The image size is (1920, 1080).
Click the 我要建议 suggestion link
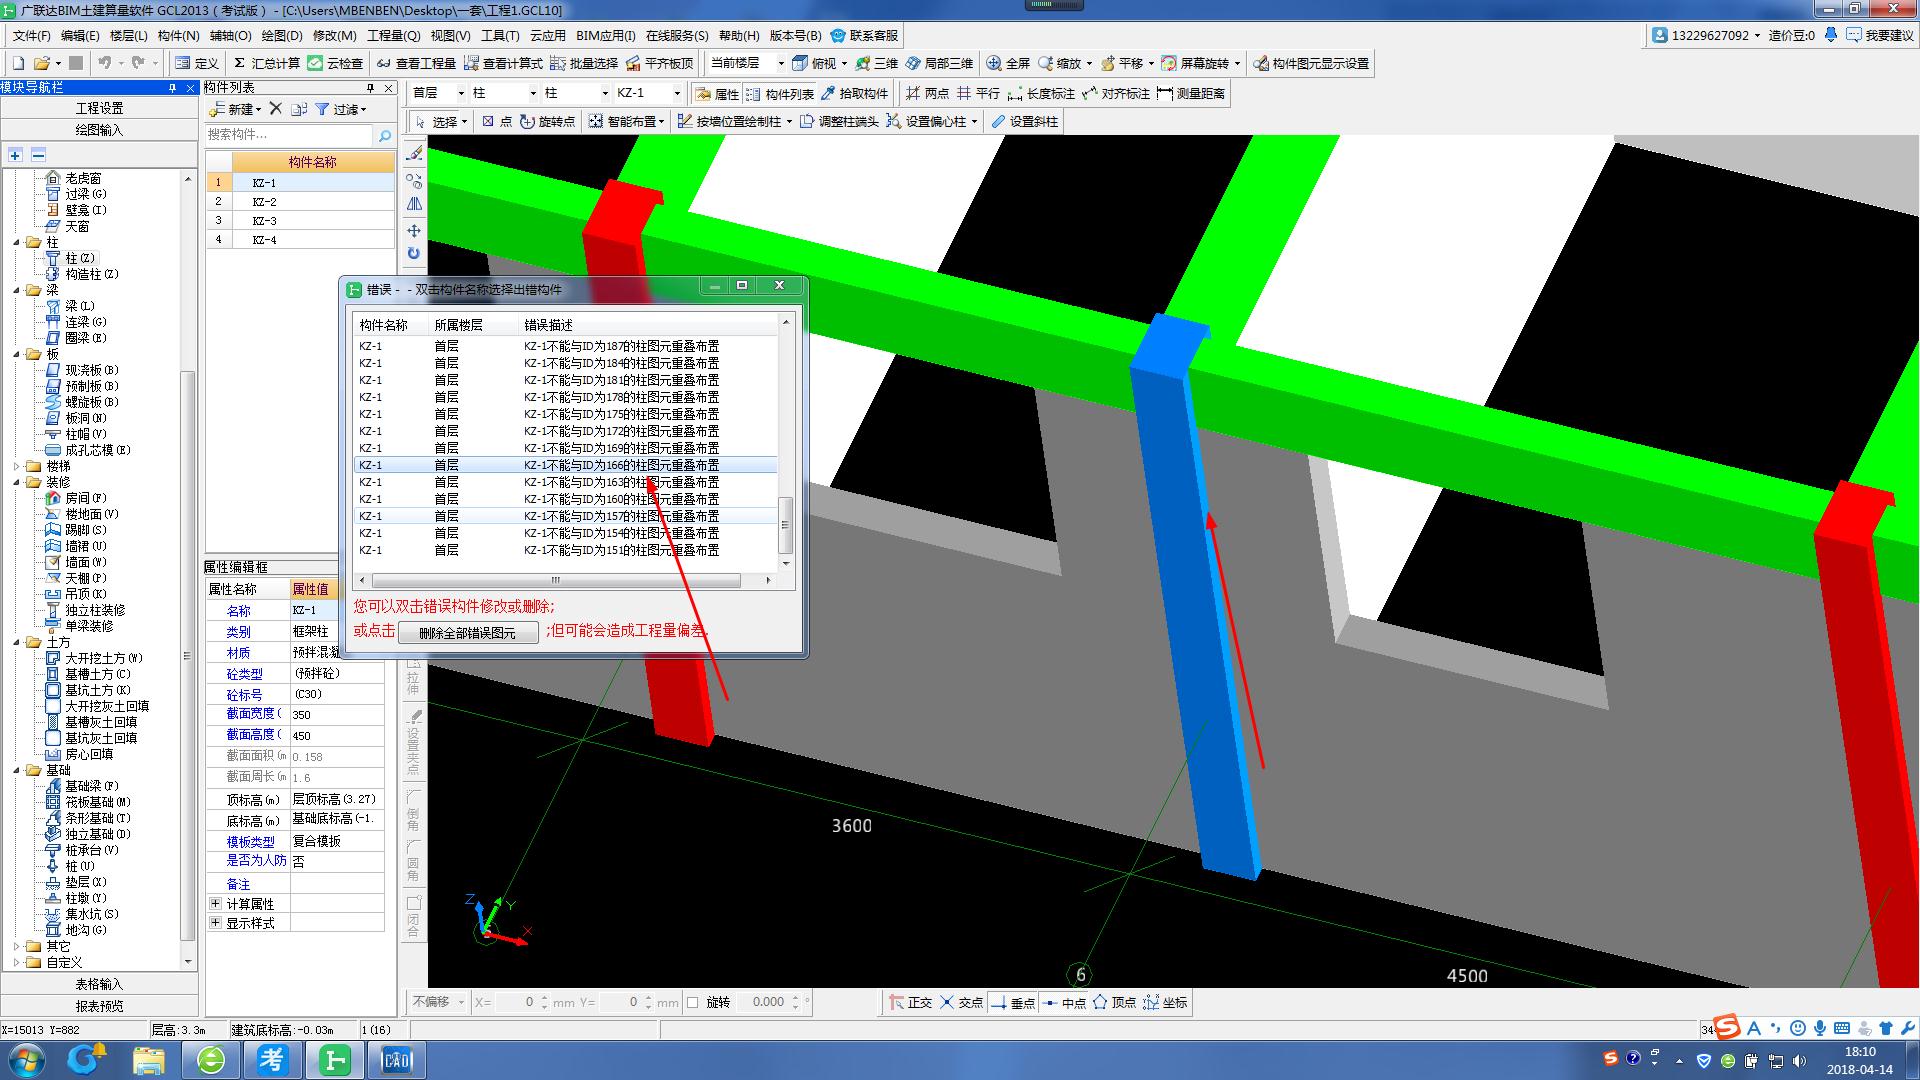tap(1880, 36)
